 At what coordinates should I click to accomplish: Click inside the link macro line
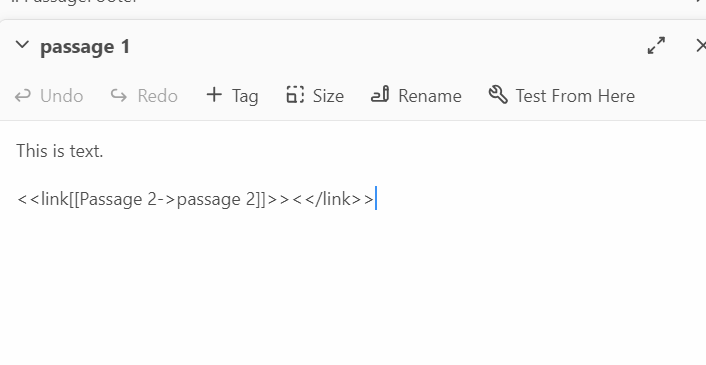coord(195,199)
